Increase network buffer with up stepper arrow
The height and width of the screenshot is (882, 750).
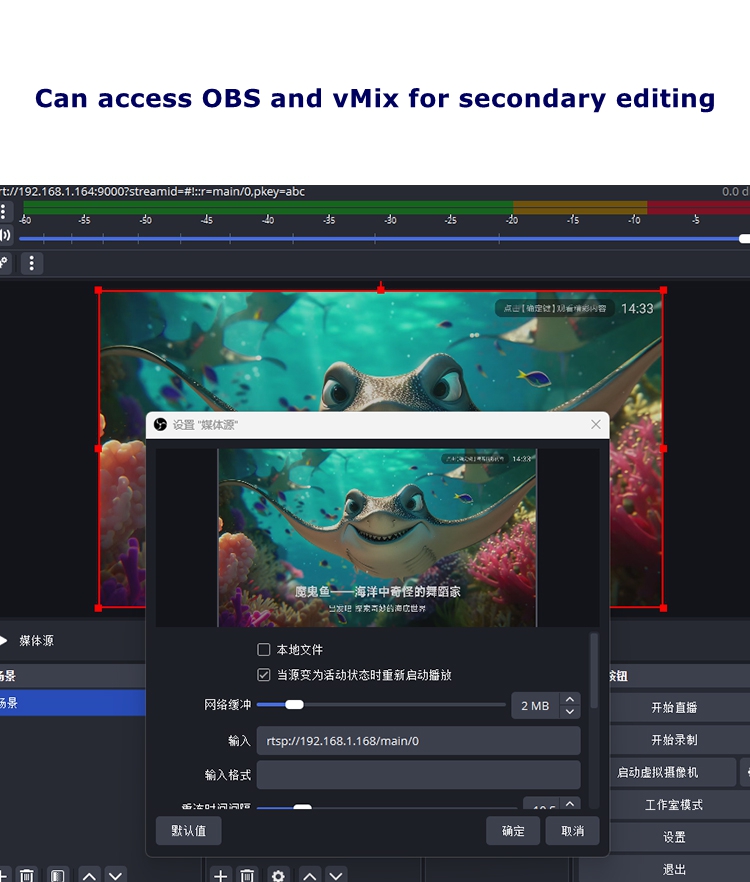pyautogui.click(x=570, y=699)
